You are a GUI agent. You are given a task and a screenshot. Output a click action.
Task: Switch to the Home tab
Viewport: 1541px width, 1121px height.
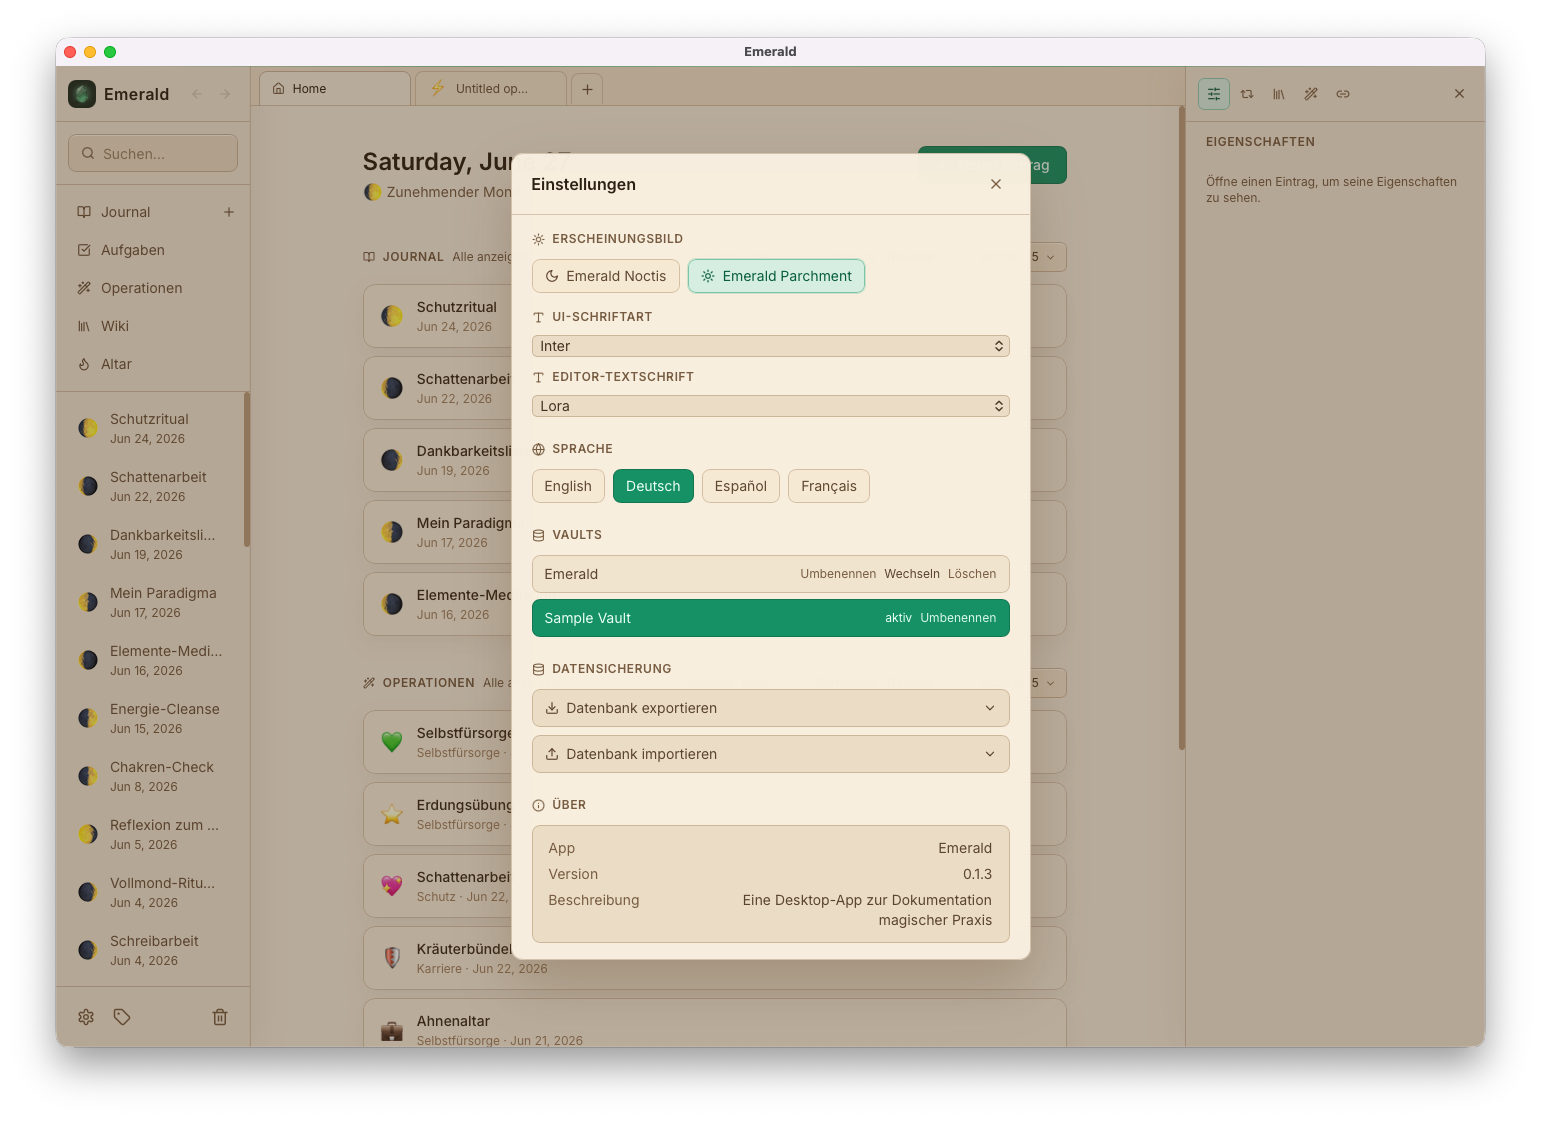(335, 89)
